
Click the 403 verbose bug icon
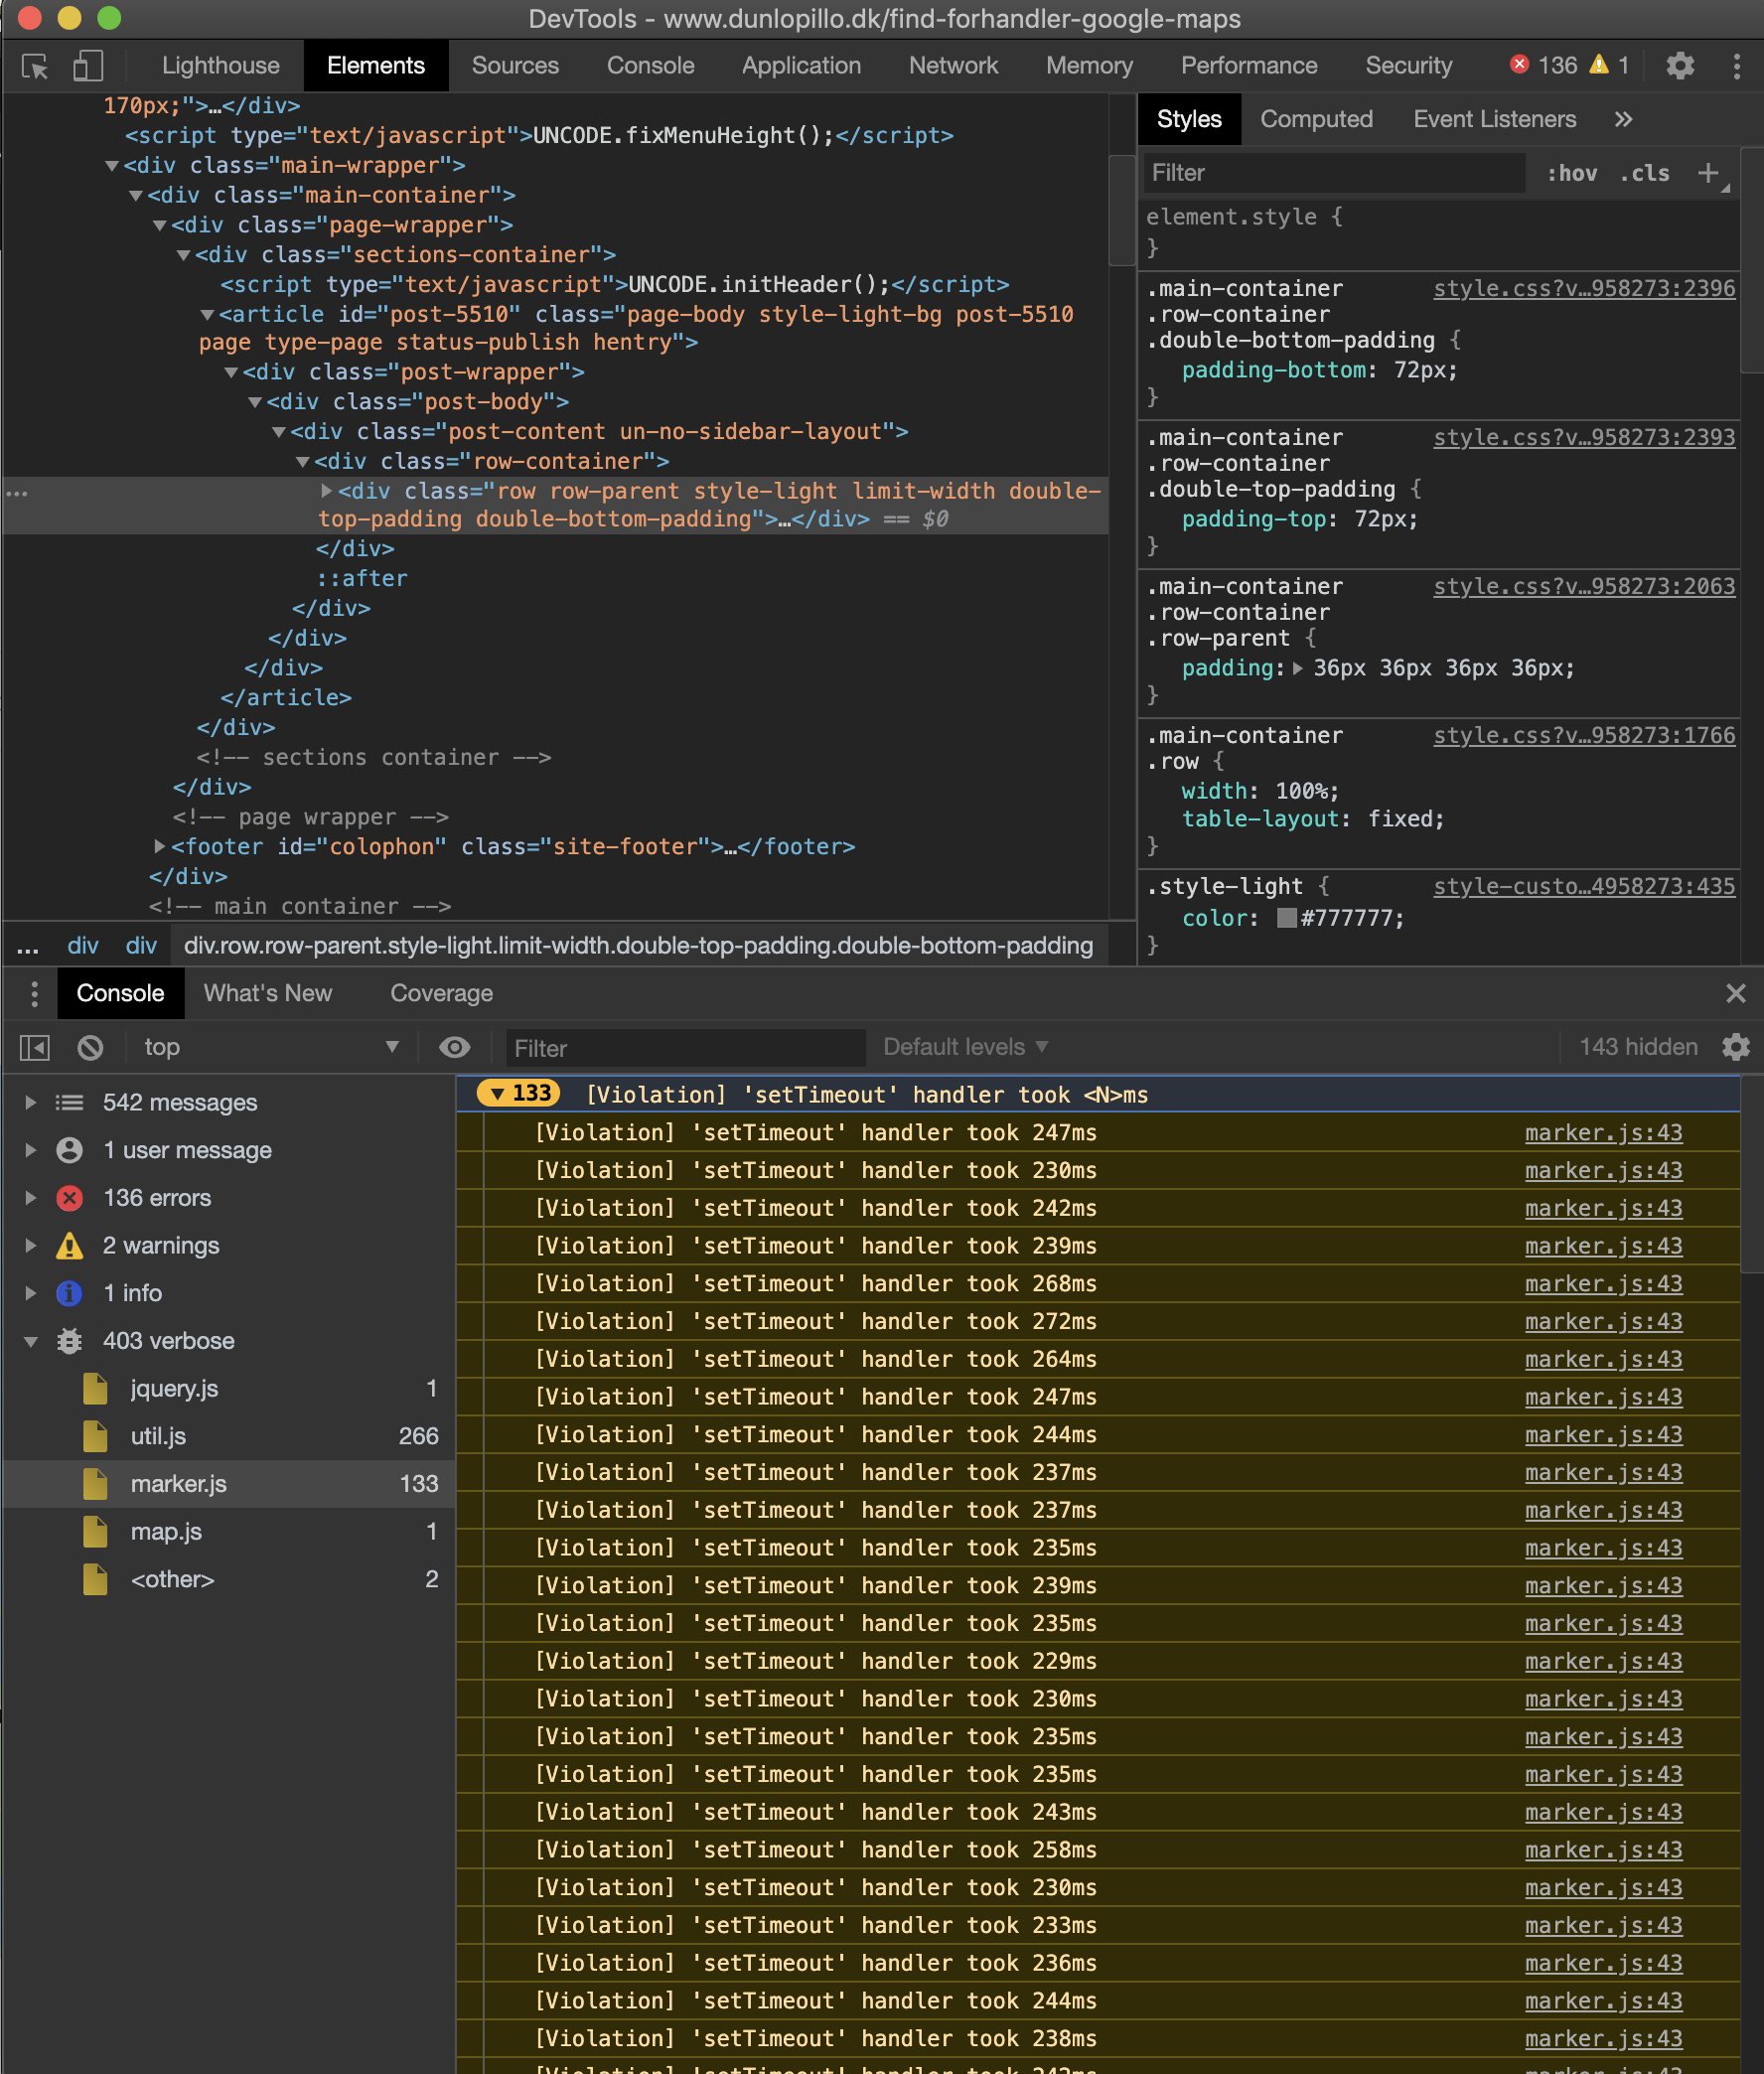(x=70, y=1341)
